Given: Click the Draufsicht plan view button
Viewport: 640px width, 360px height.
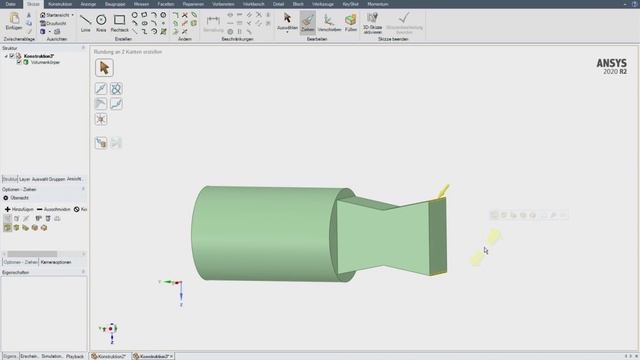Looking at the screenshot, I should point(53,23).
